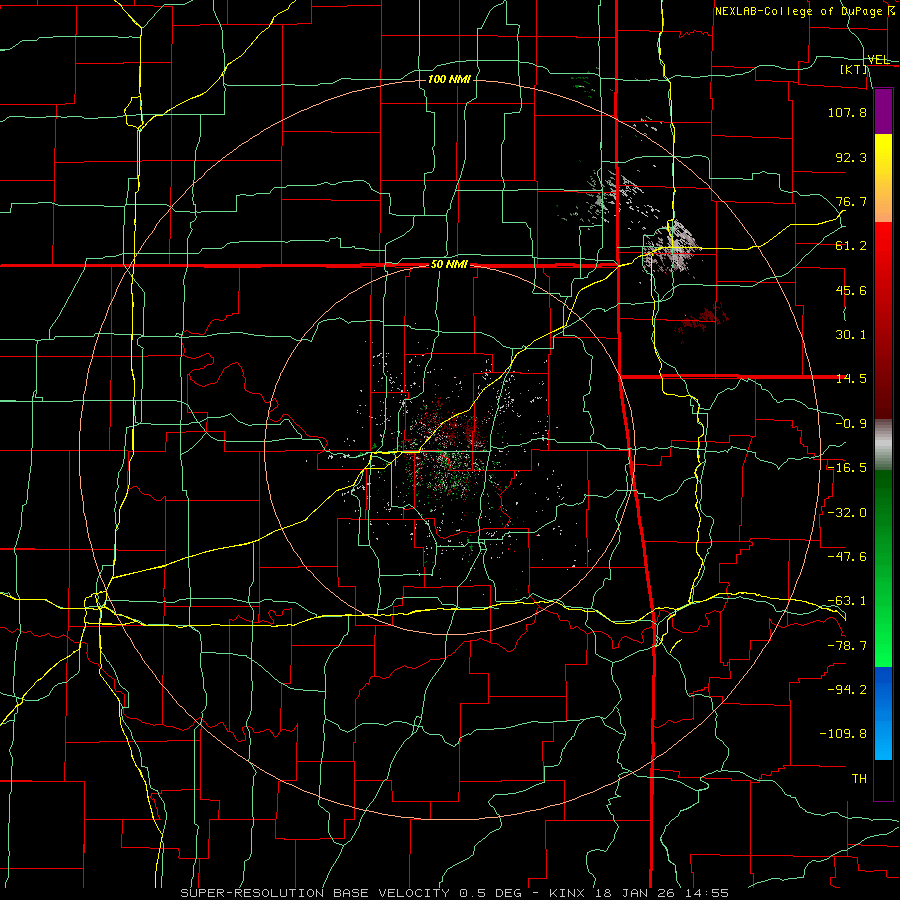The image size is (900, 900).
Task: Click the VEL legend title
Action: coord(879,60)
